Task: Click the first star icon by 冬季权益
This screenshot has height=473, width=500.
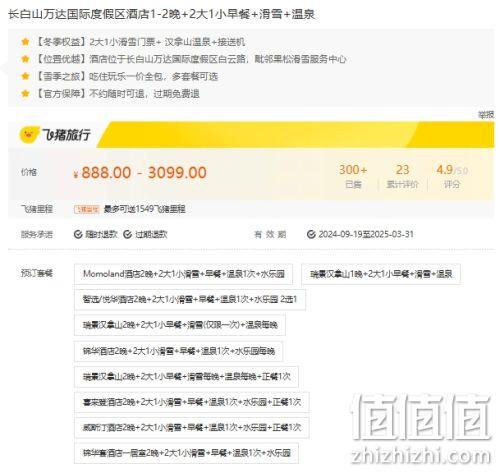Action: pyautogui.click(x=25, y=42)
